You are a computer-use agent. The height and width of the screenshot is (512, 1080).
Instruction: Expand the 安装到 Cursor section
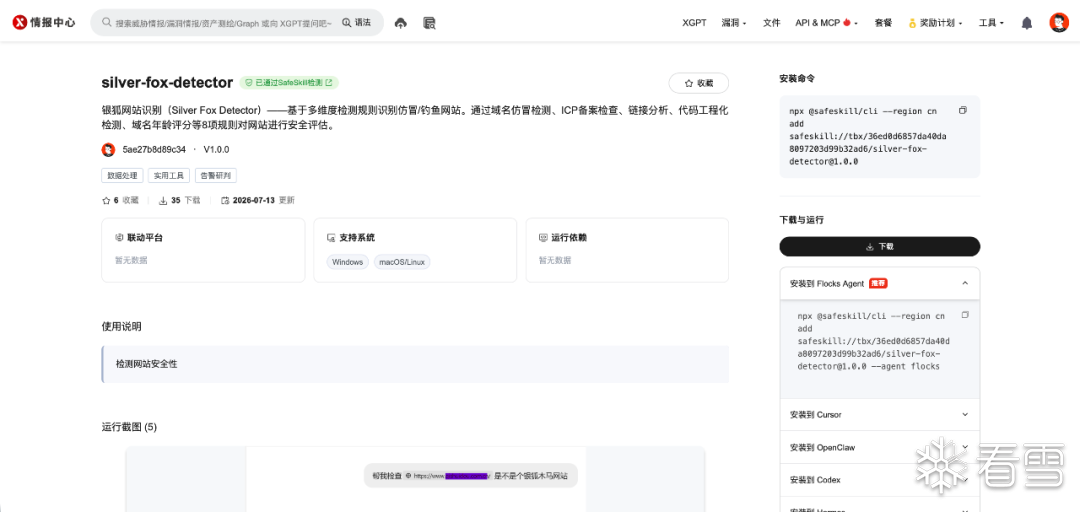pos(880,415)
